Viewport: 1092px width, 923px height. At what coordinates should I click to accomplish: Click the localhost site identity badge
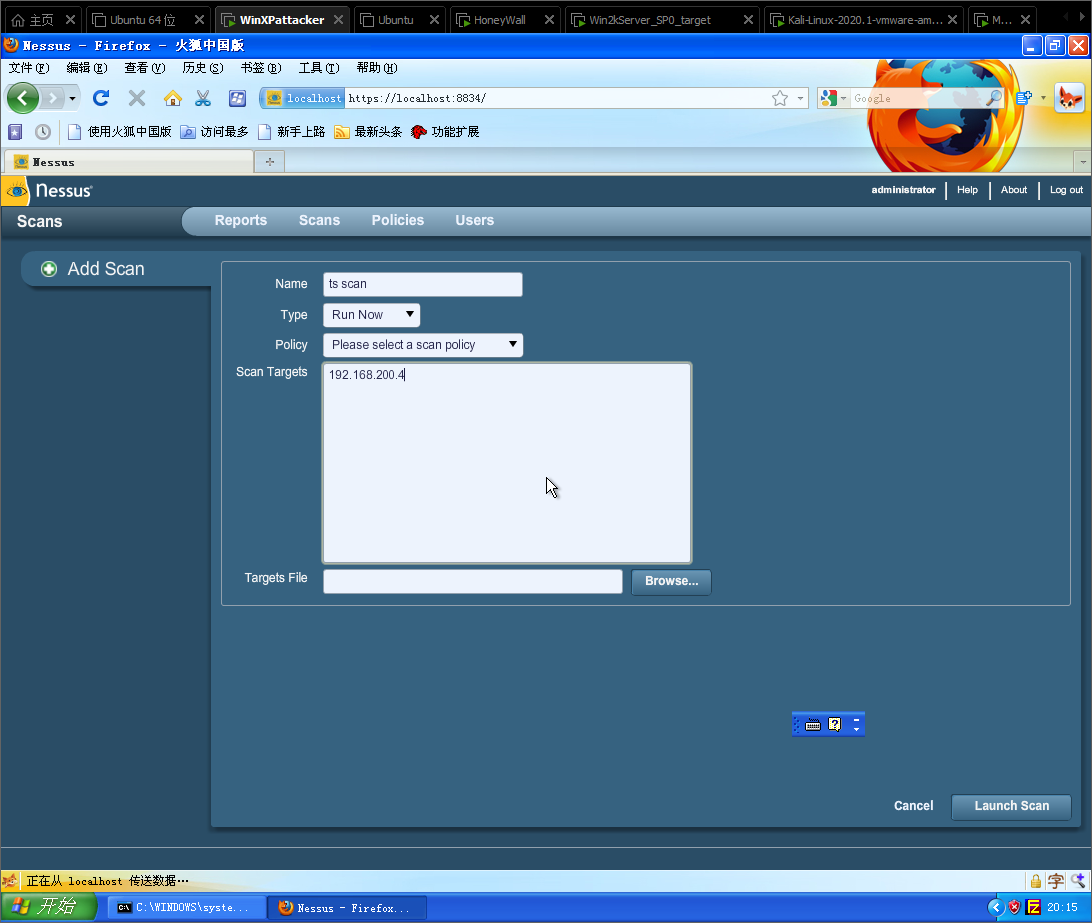coord(304,98)
